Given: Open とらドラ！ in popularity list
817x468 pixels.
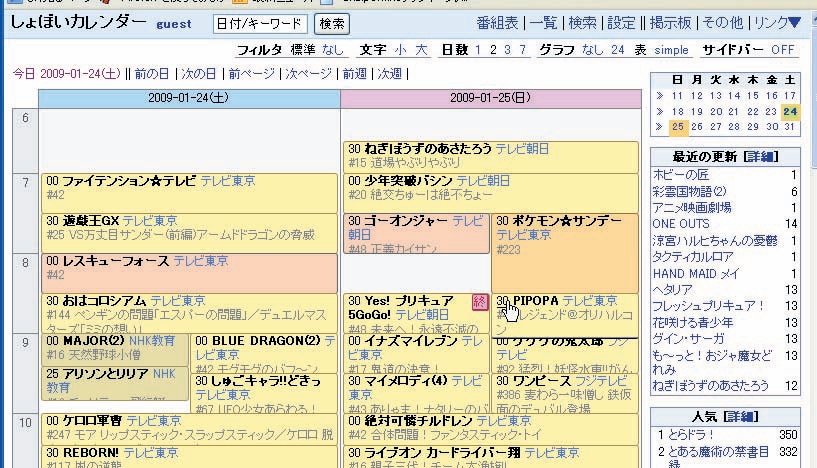Looking at the screenshot, I should 691,434.
